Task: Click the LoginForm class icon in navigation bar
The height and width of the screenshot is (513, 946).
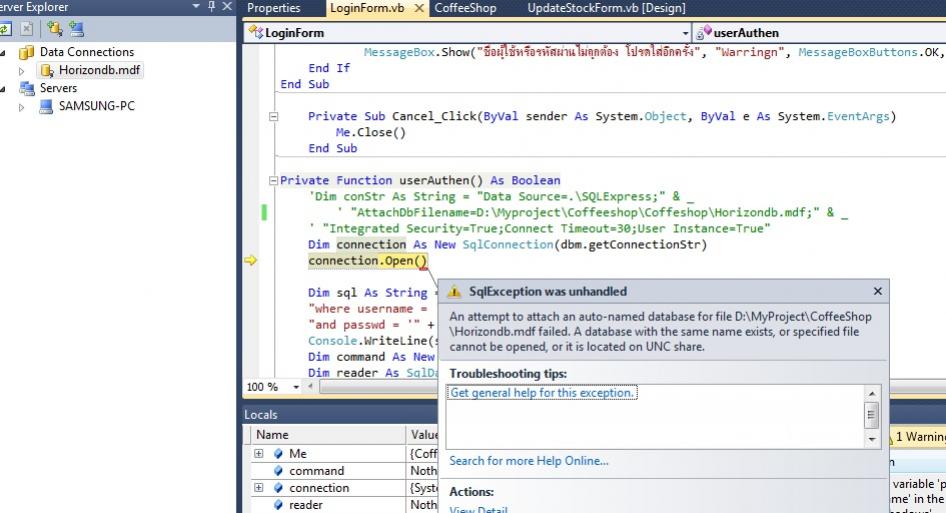Action: point(256,32)
